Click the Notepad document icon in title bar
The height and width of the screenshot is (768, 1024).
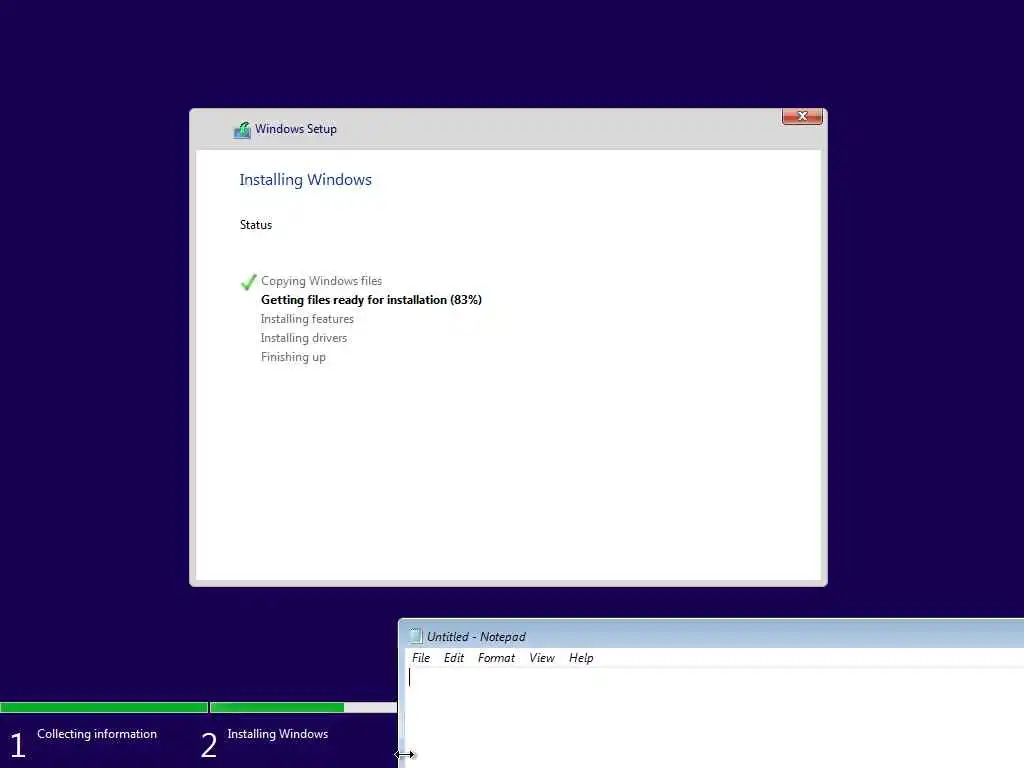coord(415,635)
